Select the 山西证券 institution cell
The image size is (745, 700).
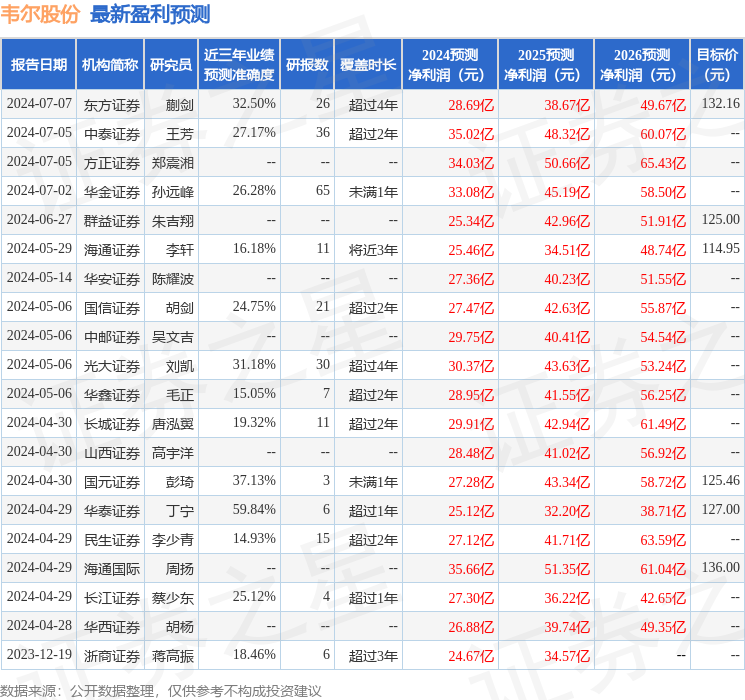(x=112, y=453)
